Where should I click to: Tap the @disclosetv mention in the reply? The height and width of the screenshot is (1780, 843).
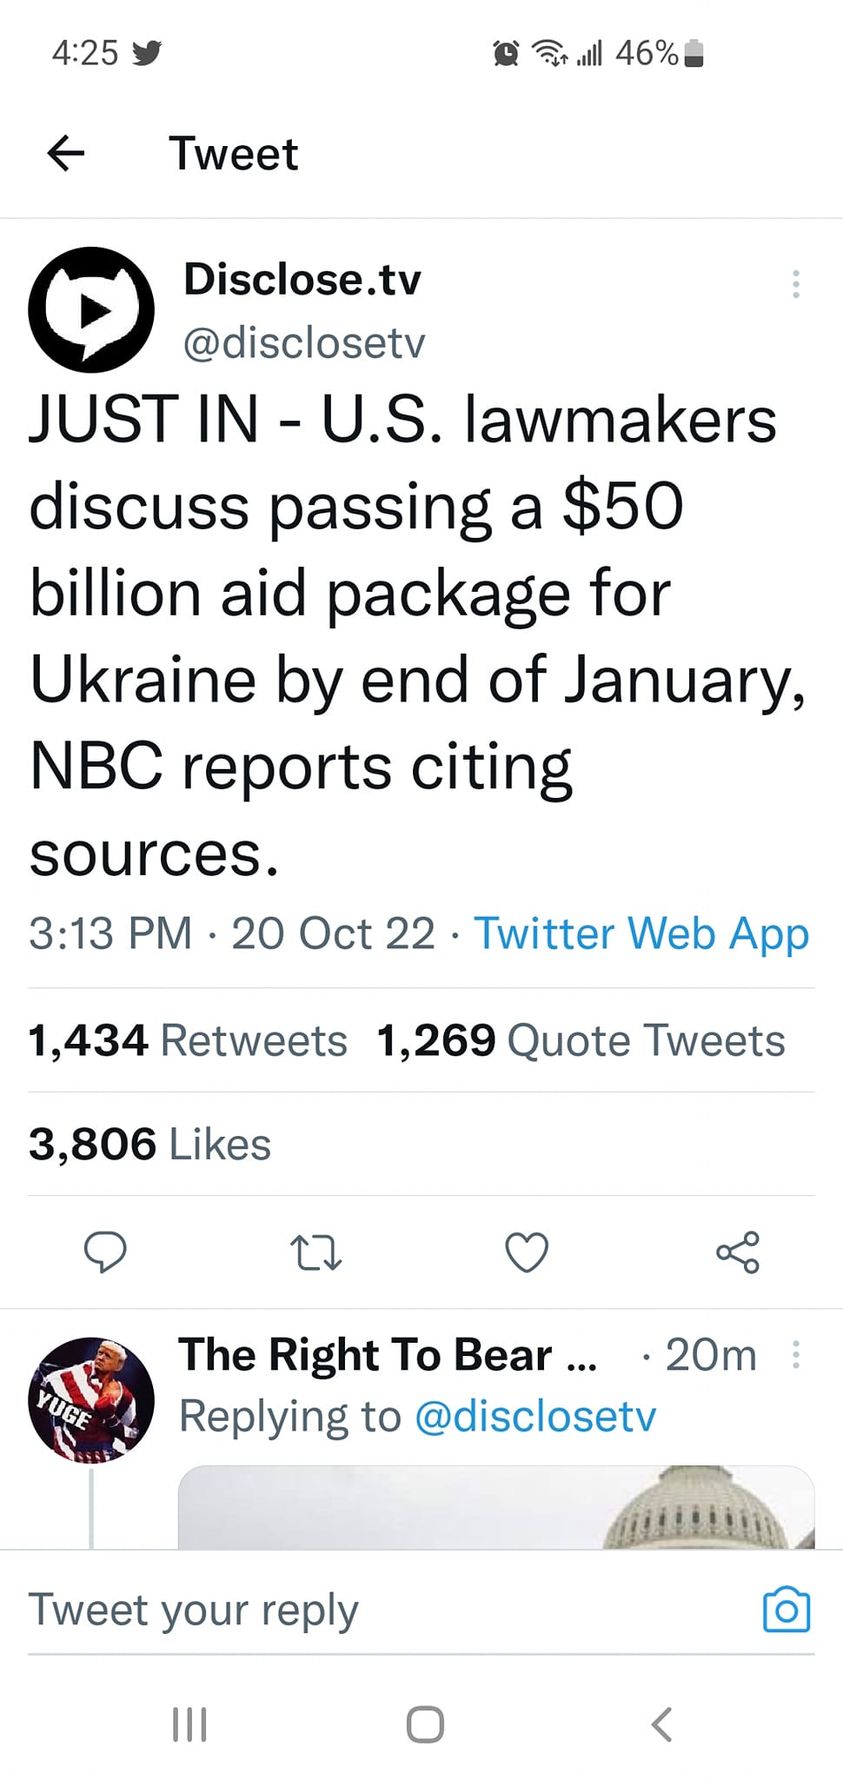(x=535, y=1416)
